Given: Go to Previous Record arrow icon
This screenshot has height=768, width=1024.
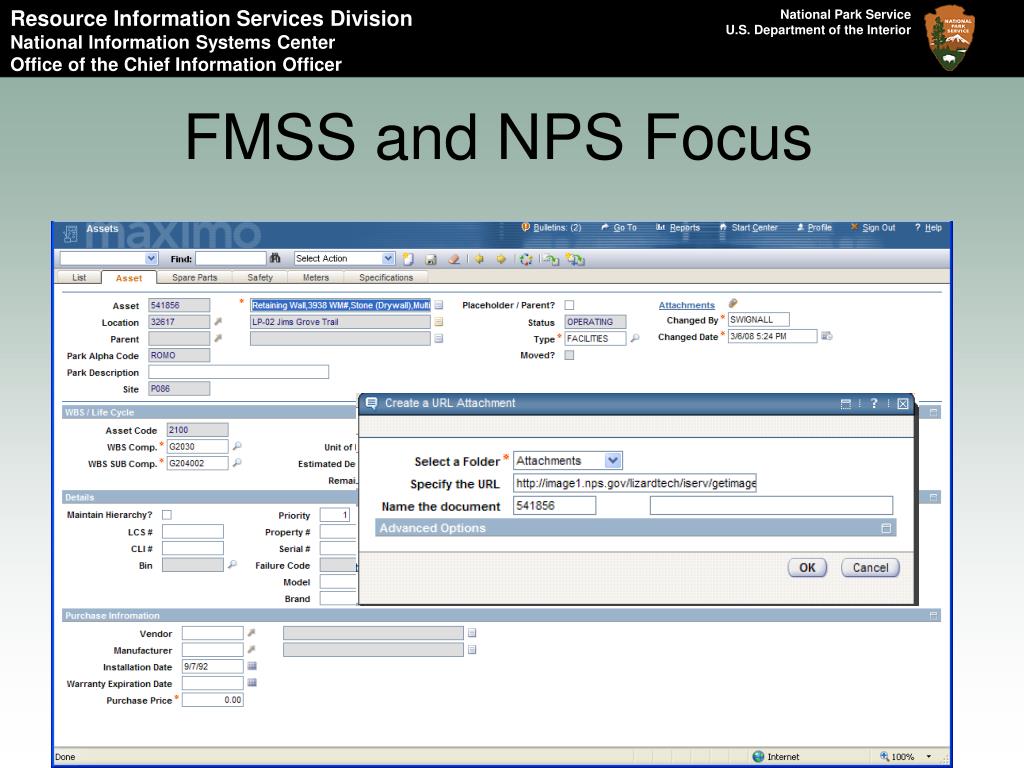Looking at the screenshot, I should tap(479, 259).
